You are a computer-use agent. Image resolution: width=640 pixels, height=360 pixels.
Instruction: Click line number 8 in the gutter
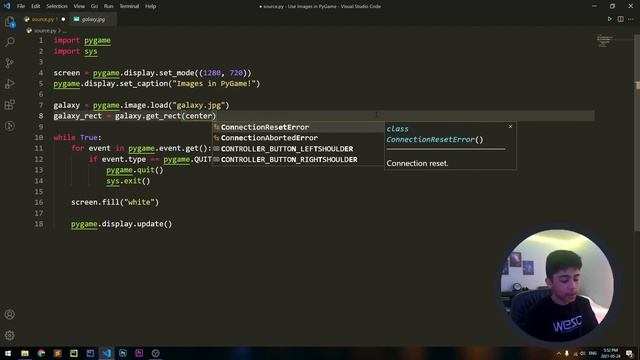pyautogui.click(x=41, y=116)
